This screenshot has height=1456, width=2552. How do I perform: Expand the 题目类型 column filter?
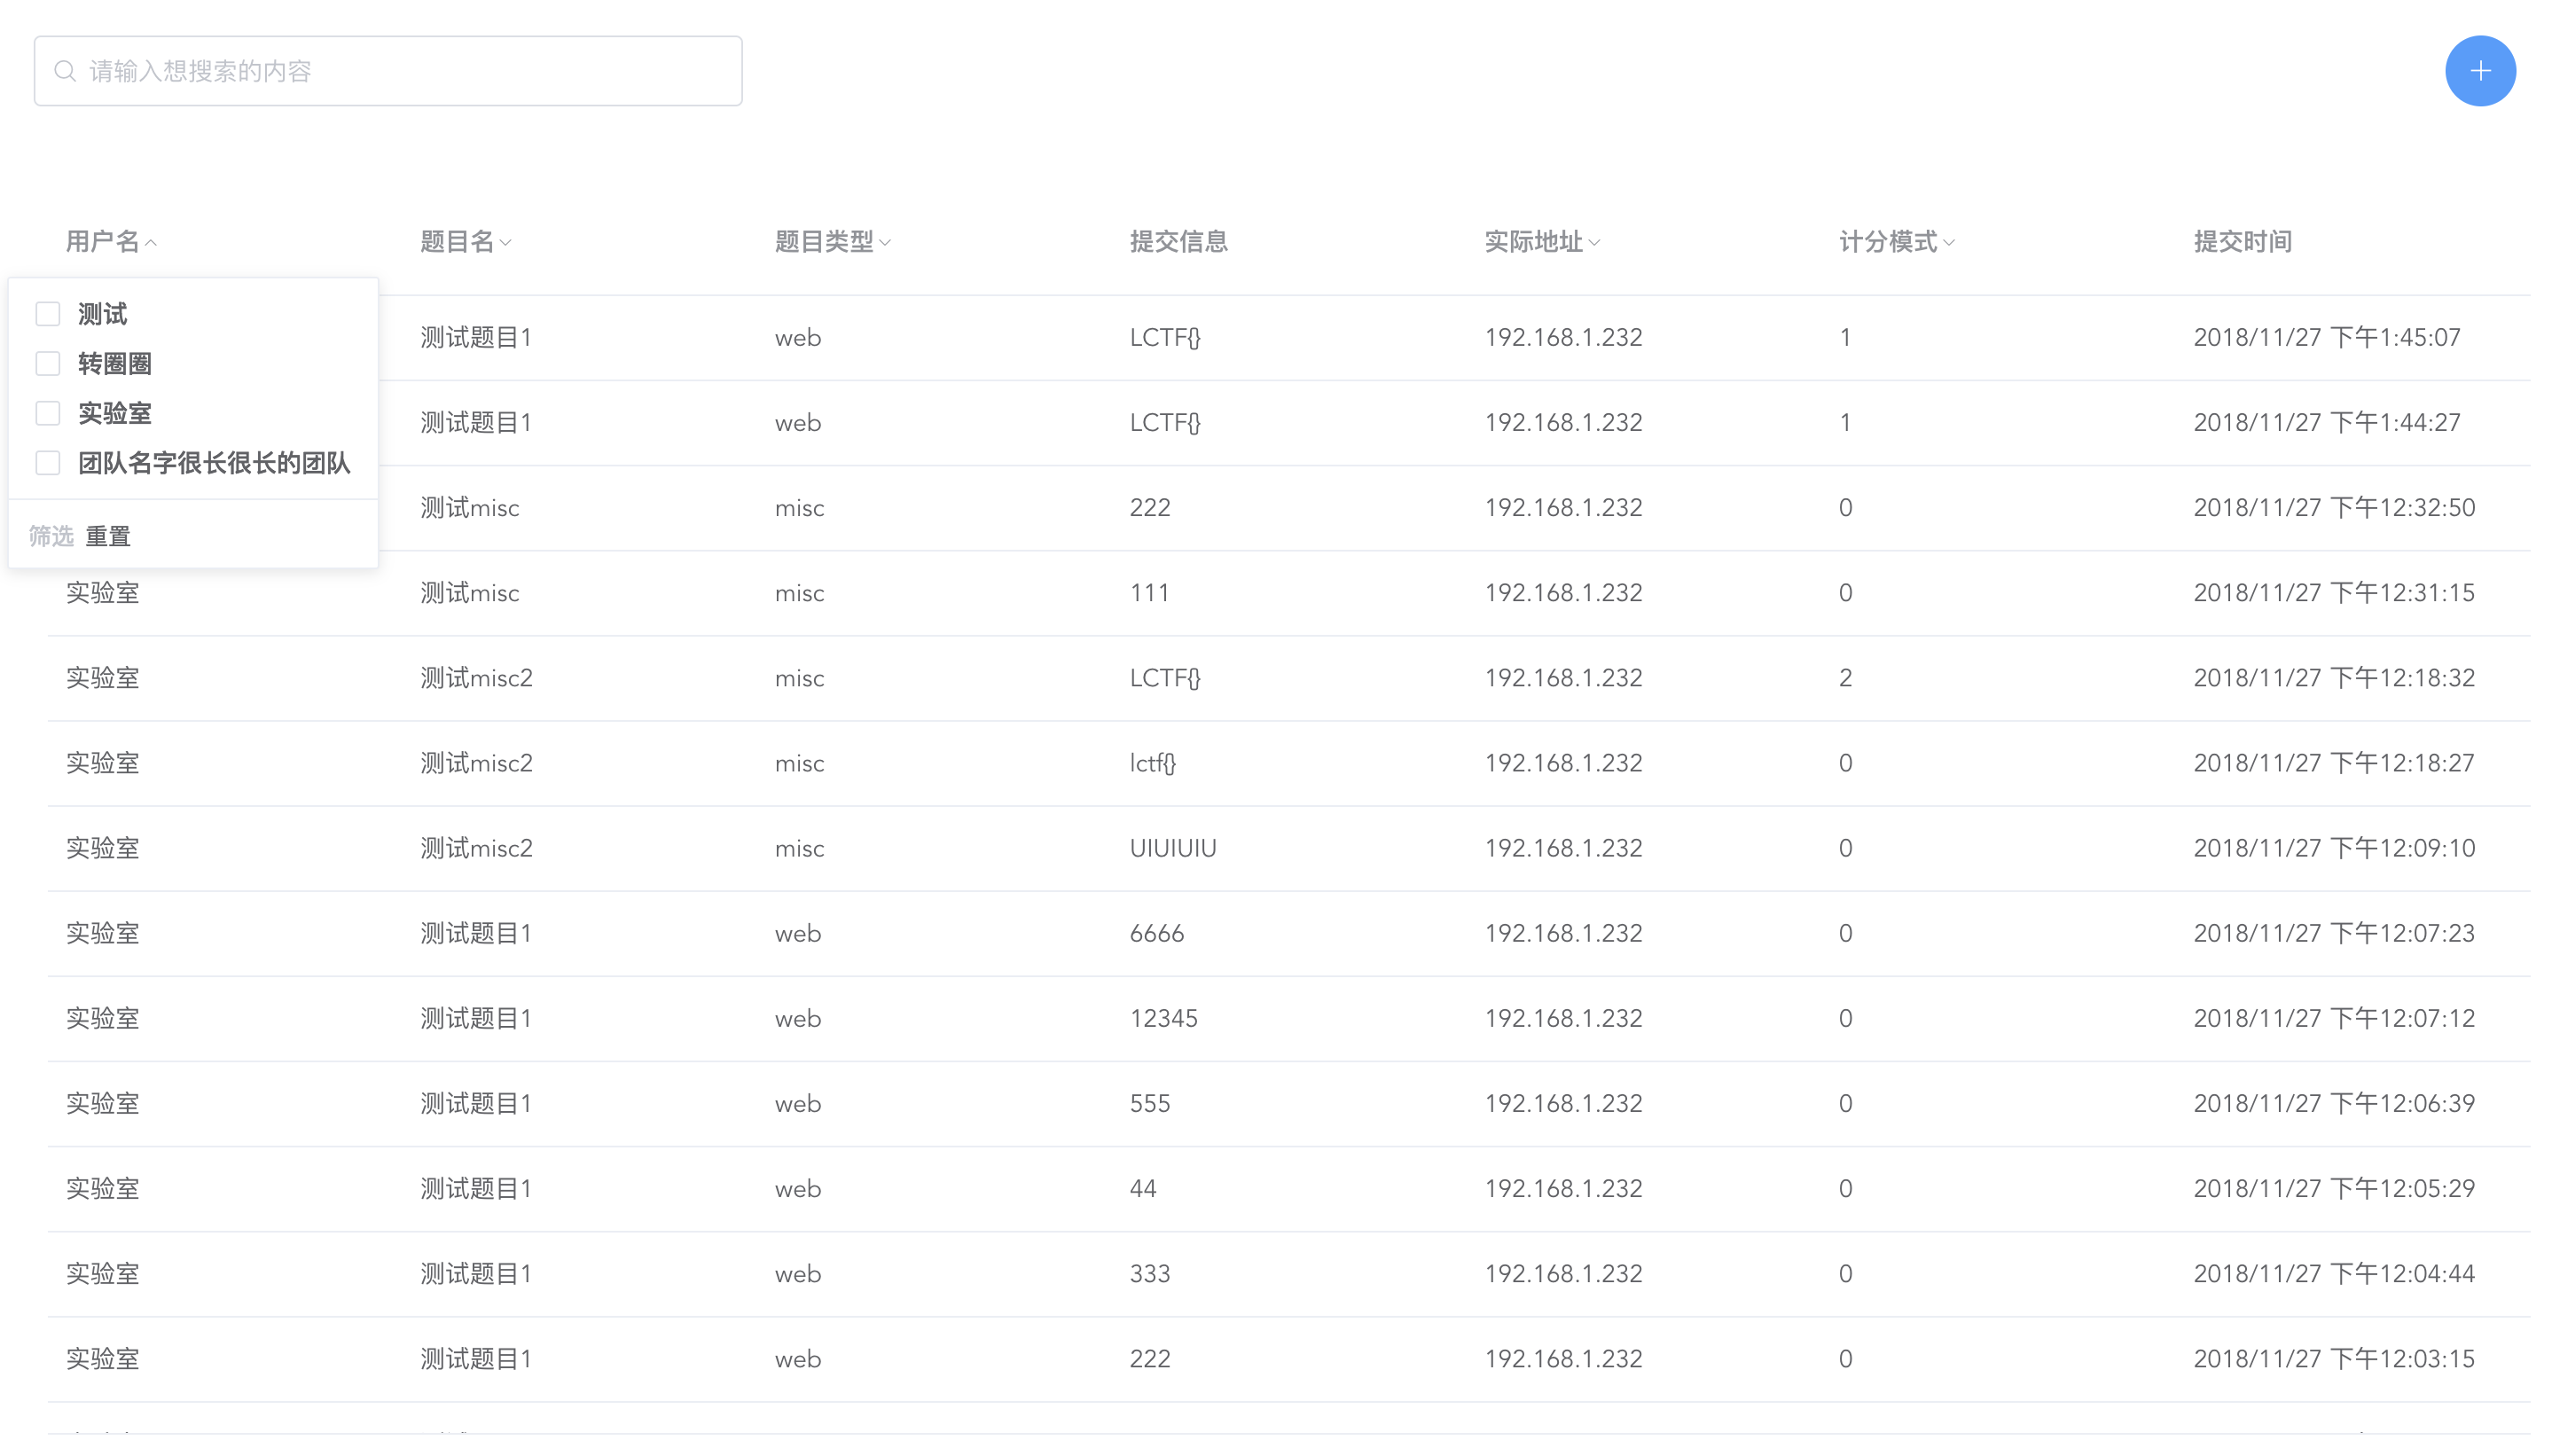(885, 243)
